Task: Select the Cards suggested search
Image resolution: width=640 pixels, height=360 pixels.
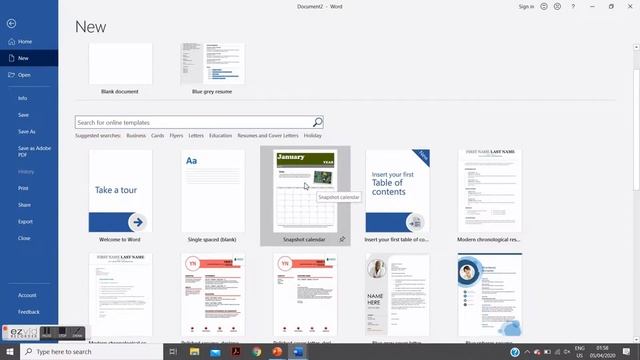Action: click(x=158, y=136)
